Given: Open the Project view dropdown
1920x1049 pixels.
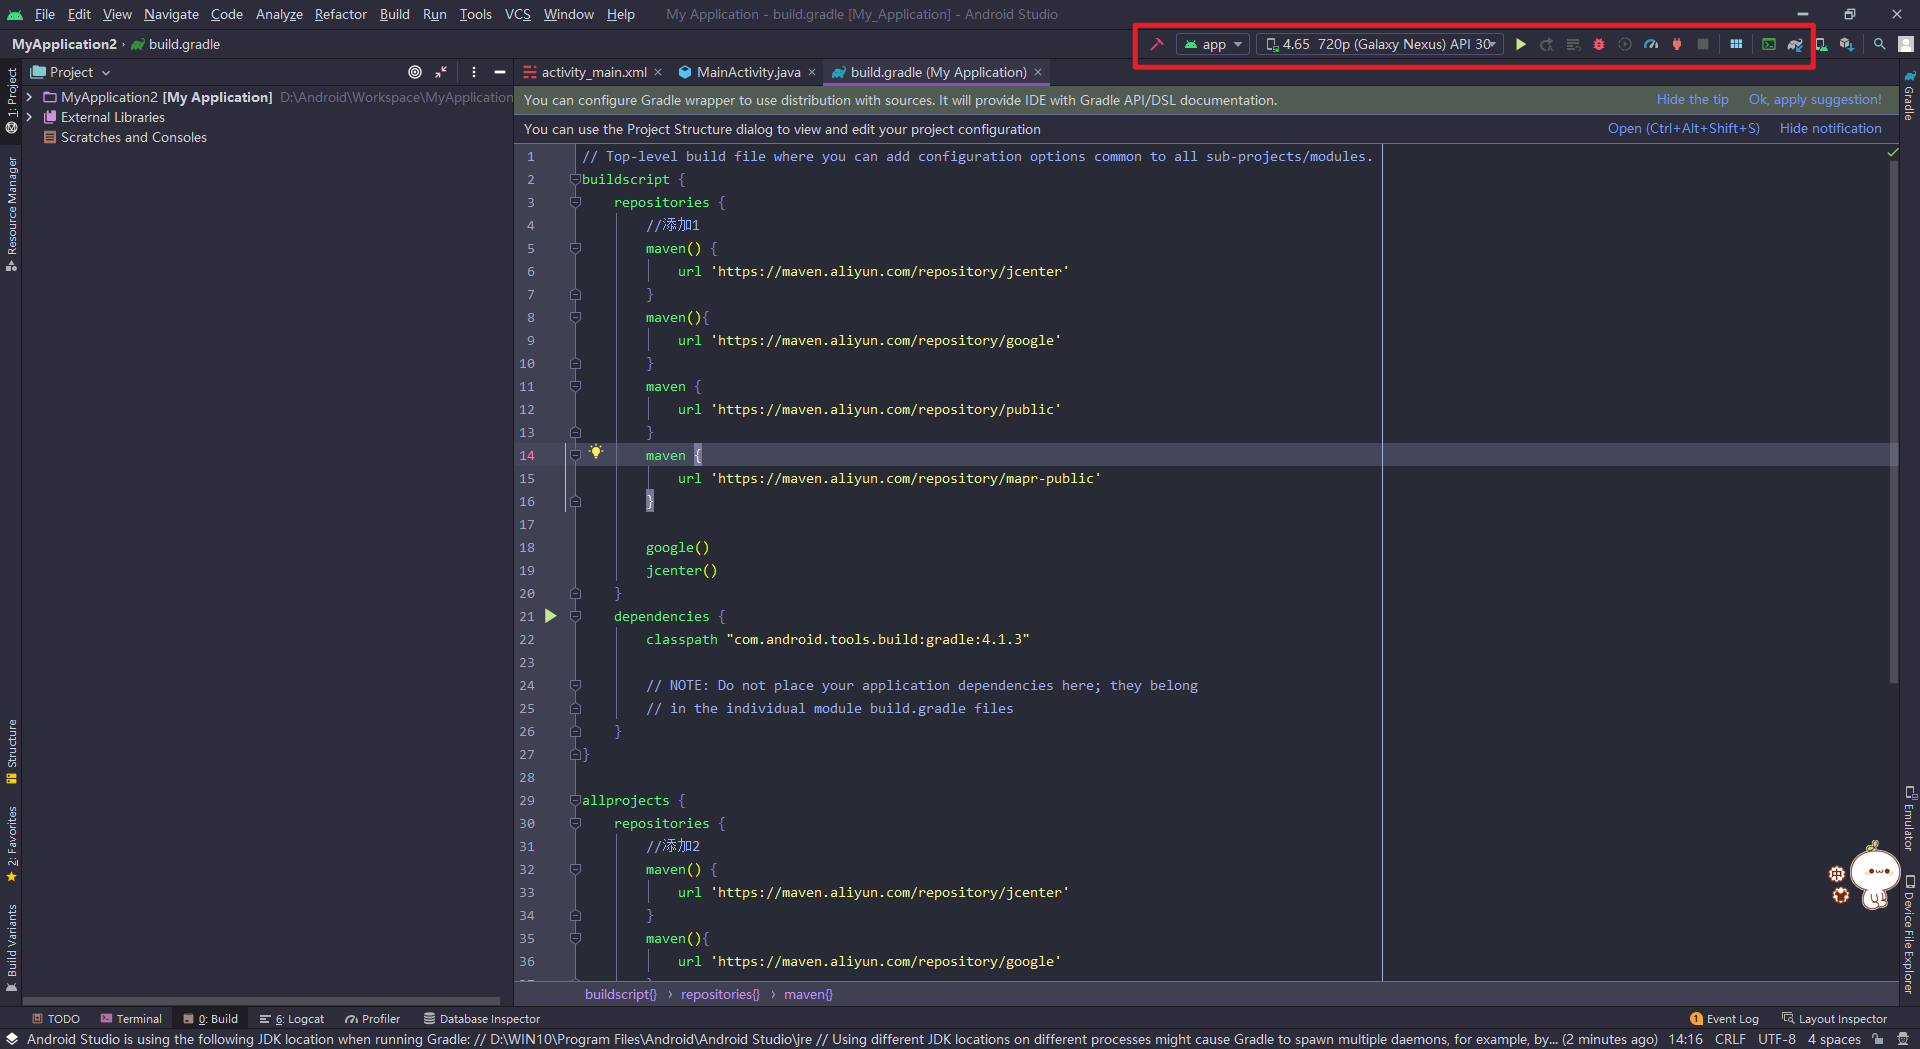Looking at the screenshot, I should pos(69,71).
